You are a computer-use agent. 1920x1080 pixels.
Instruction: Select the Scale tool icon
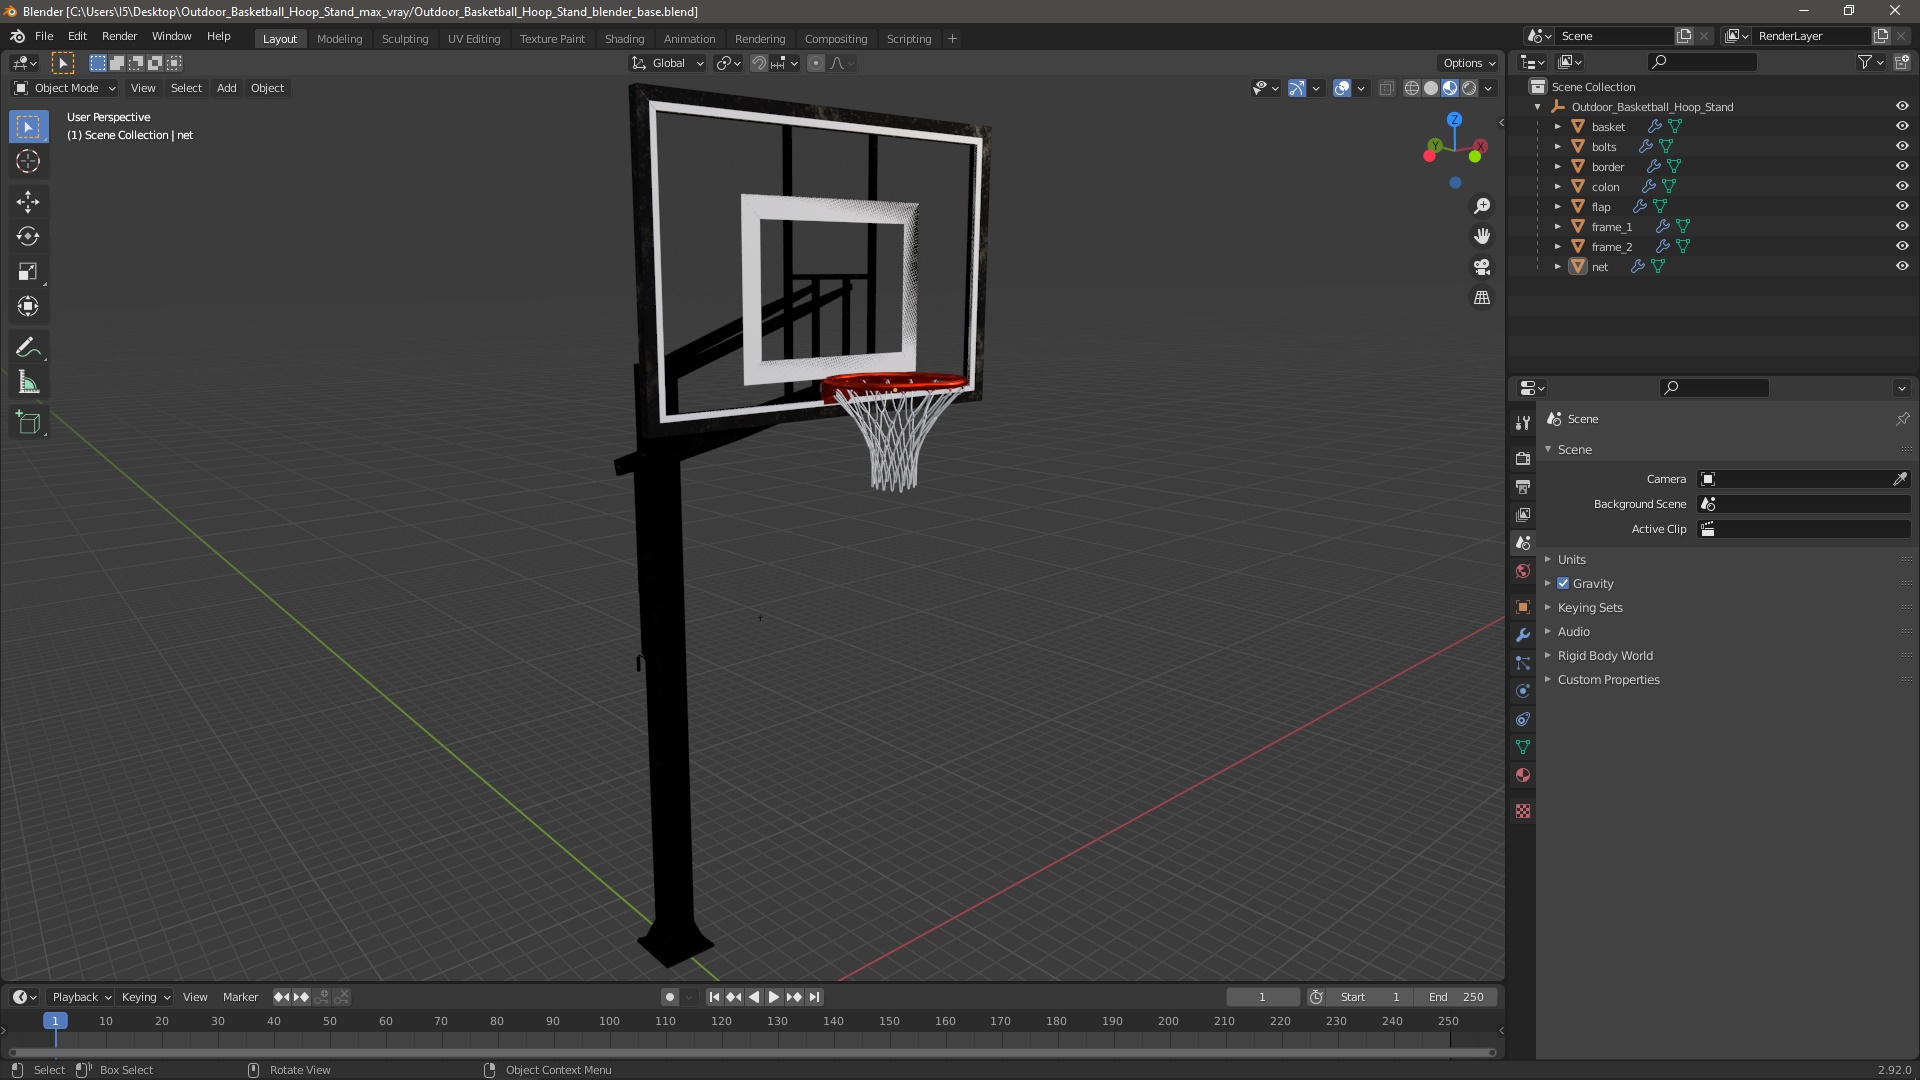click(29, 273)
